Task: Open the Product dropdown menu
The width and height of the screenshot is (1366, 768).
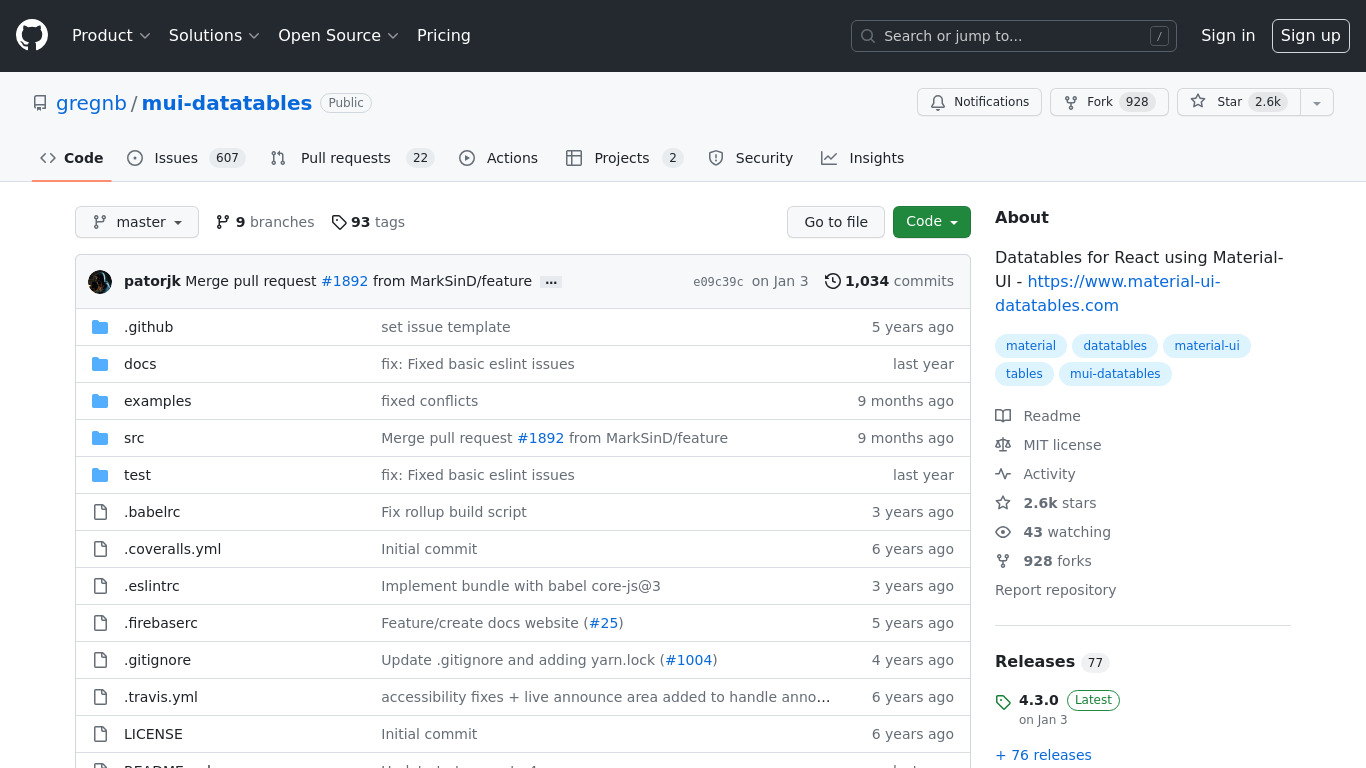Action: (111, 36)
